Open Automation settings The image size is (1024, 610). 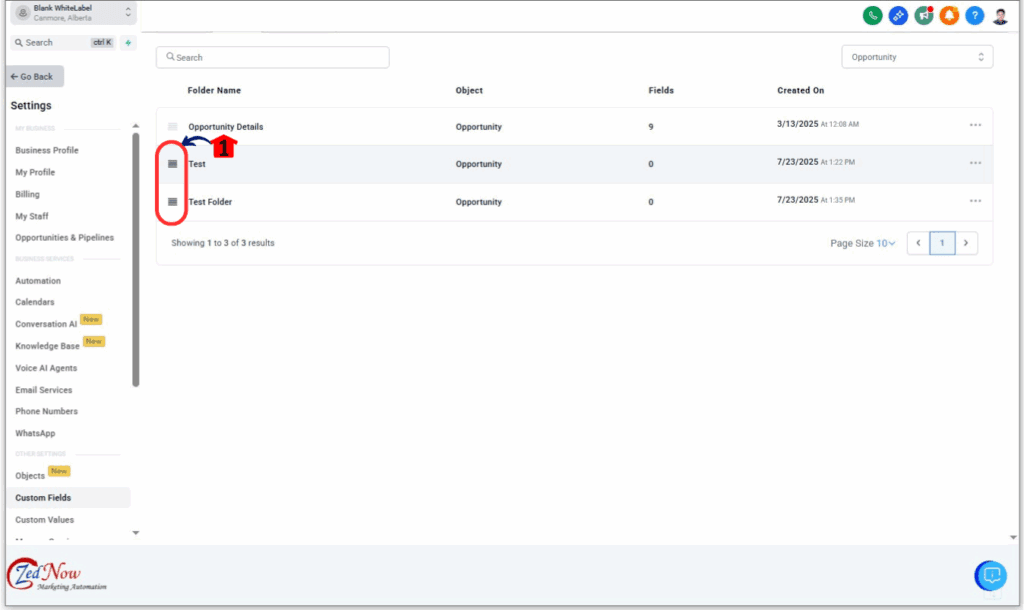click(38, 281)
